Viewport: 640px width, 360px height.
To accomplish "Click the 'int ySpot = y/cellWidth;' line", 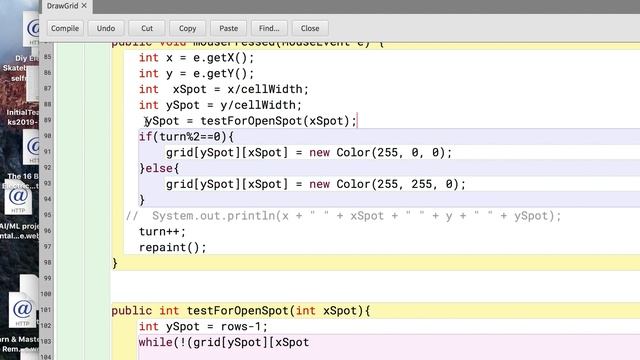I will coord(220,105).
